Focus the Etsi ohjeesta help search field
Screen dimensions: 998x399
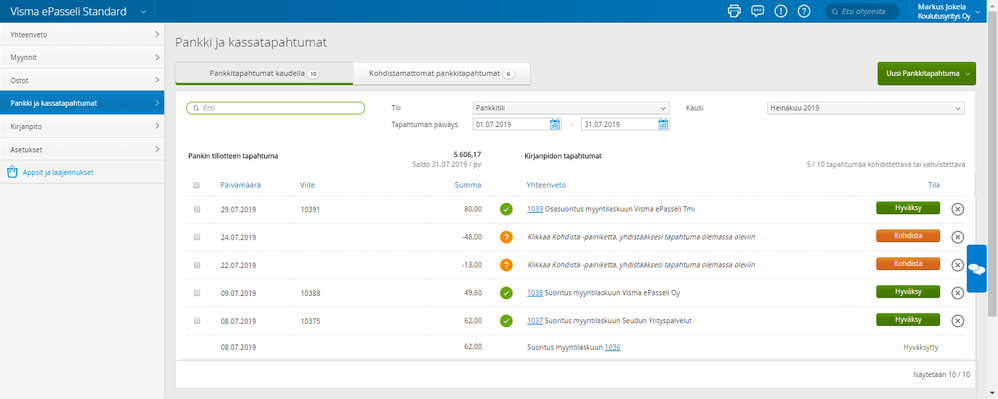(862, 11)
